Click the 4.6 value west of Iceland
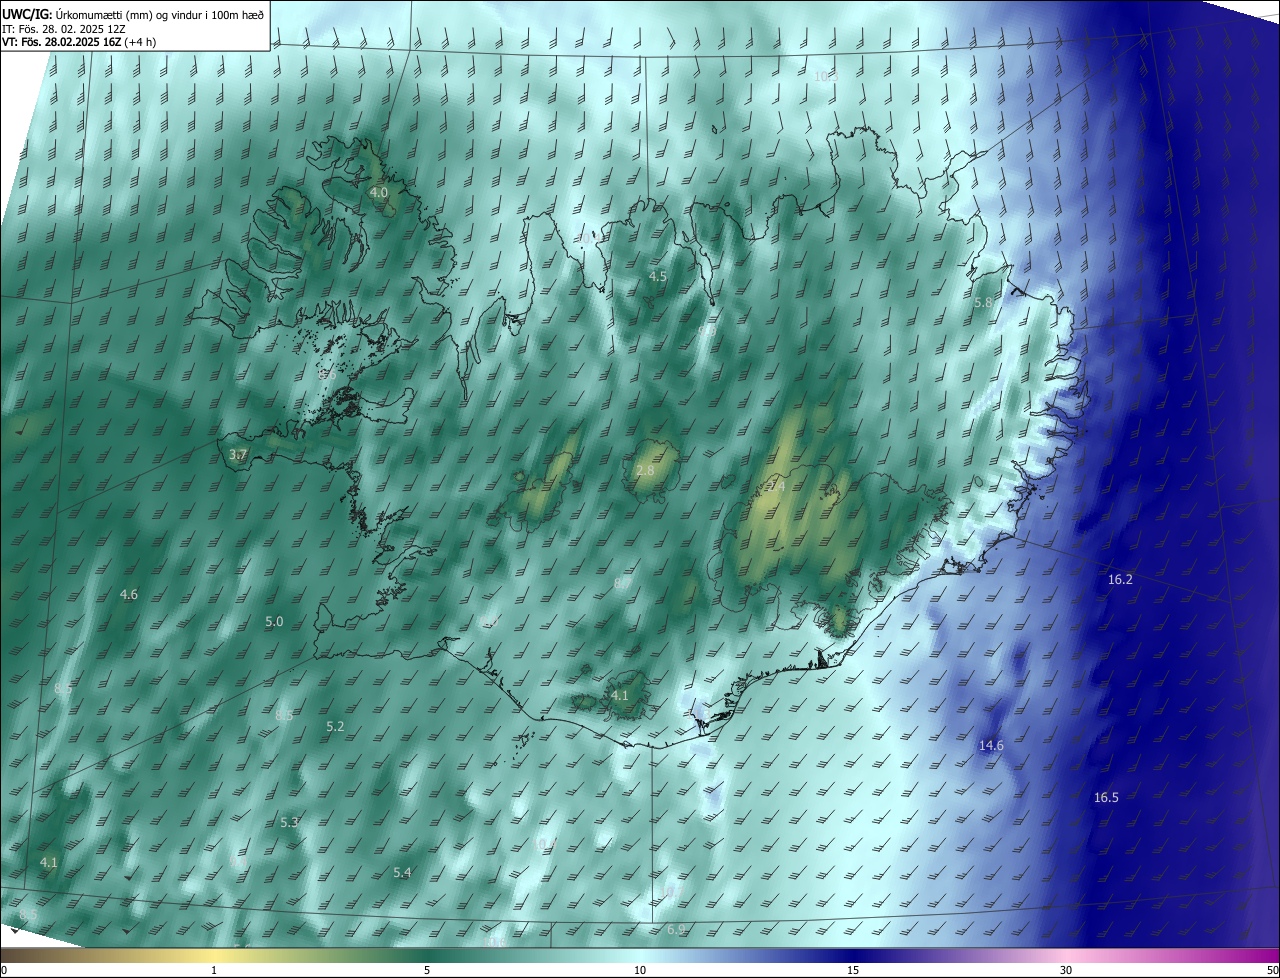The height and width of the screenshot is (978, 1280). [129, 594]
